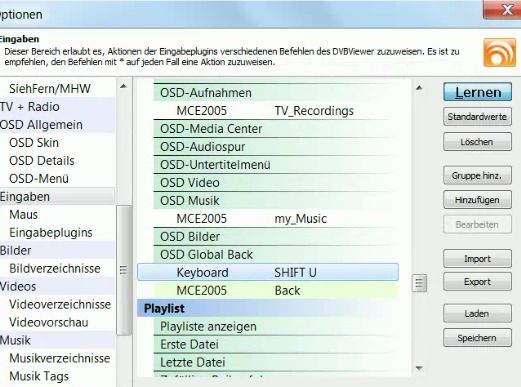The width and height of the screenshot is (521, 387).
Task: Click the Hinzufügen button
Action: [477, 200]
